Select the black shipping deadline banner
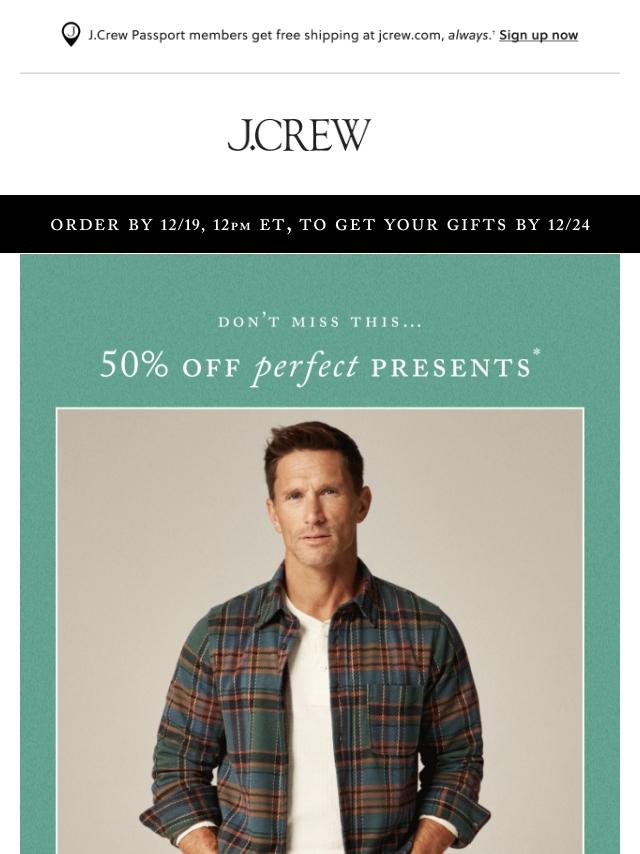The height and width of the screenshot is (854, 640). coord(320,224)
